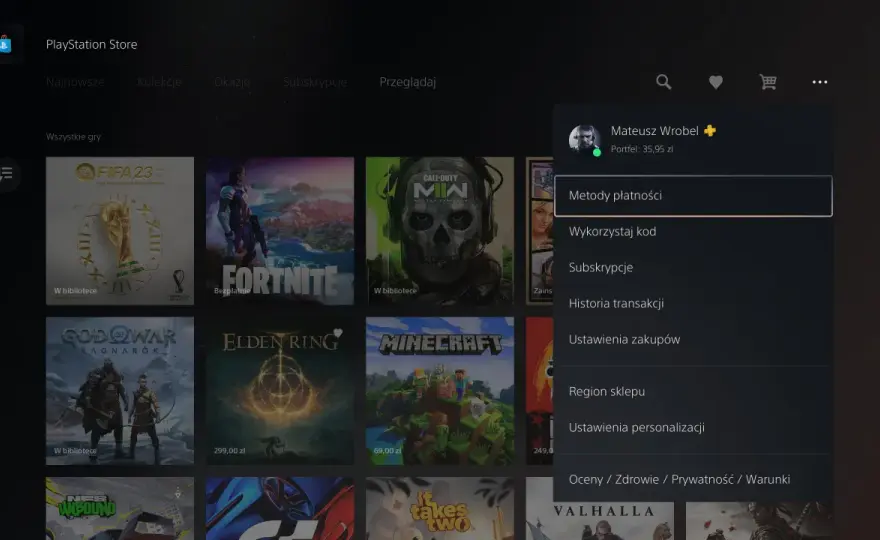Image resolution: width=880 pixels, height=540 pixels.
Task: Open the It Takes Two tile
Action: click(440, 509)
